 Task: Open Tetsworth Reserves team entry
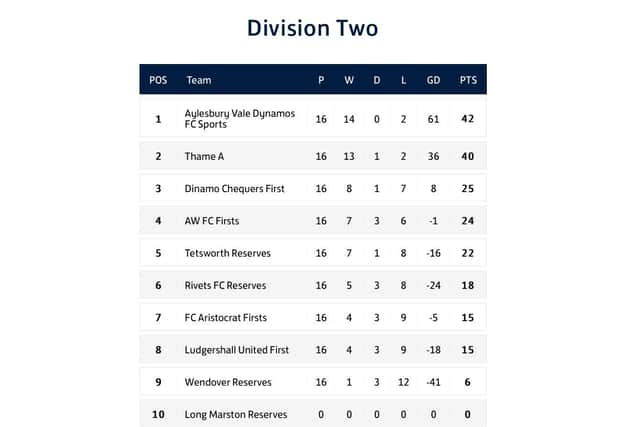click(x=227, y=253)
